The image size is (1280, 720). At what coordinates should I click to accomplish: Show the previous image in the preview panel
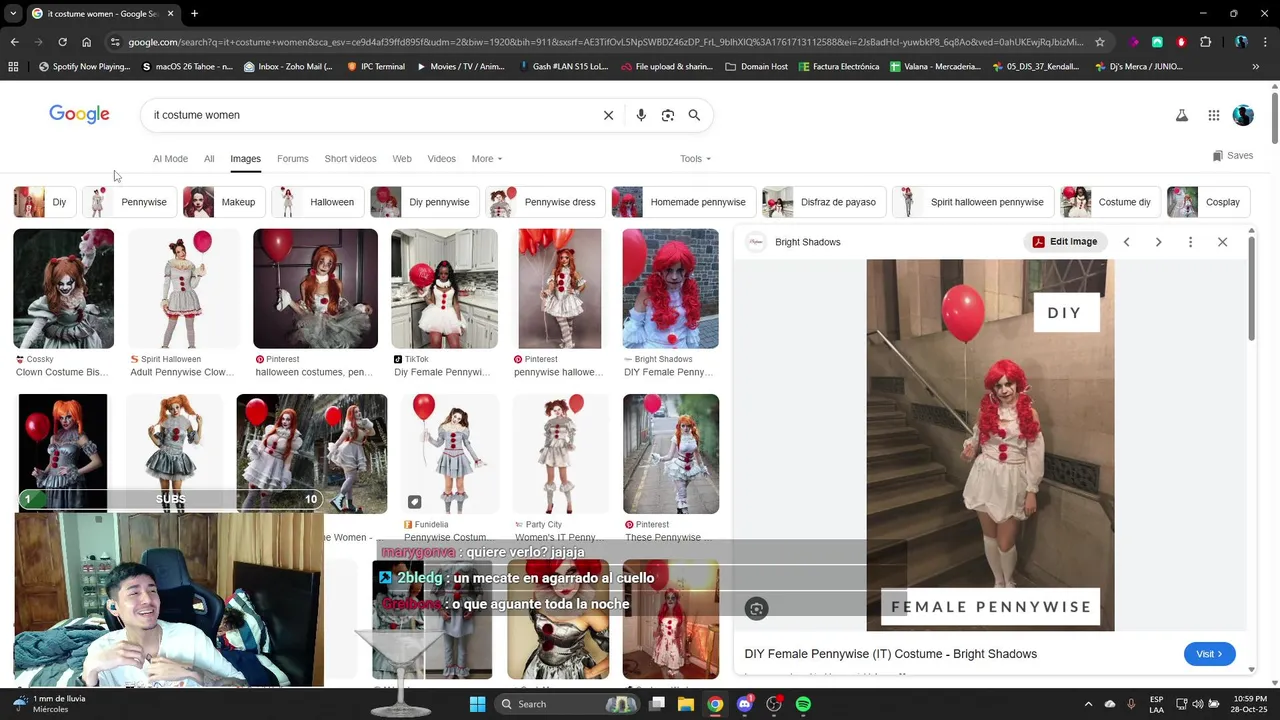point(1126,242)
